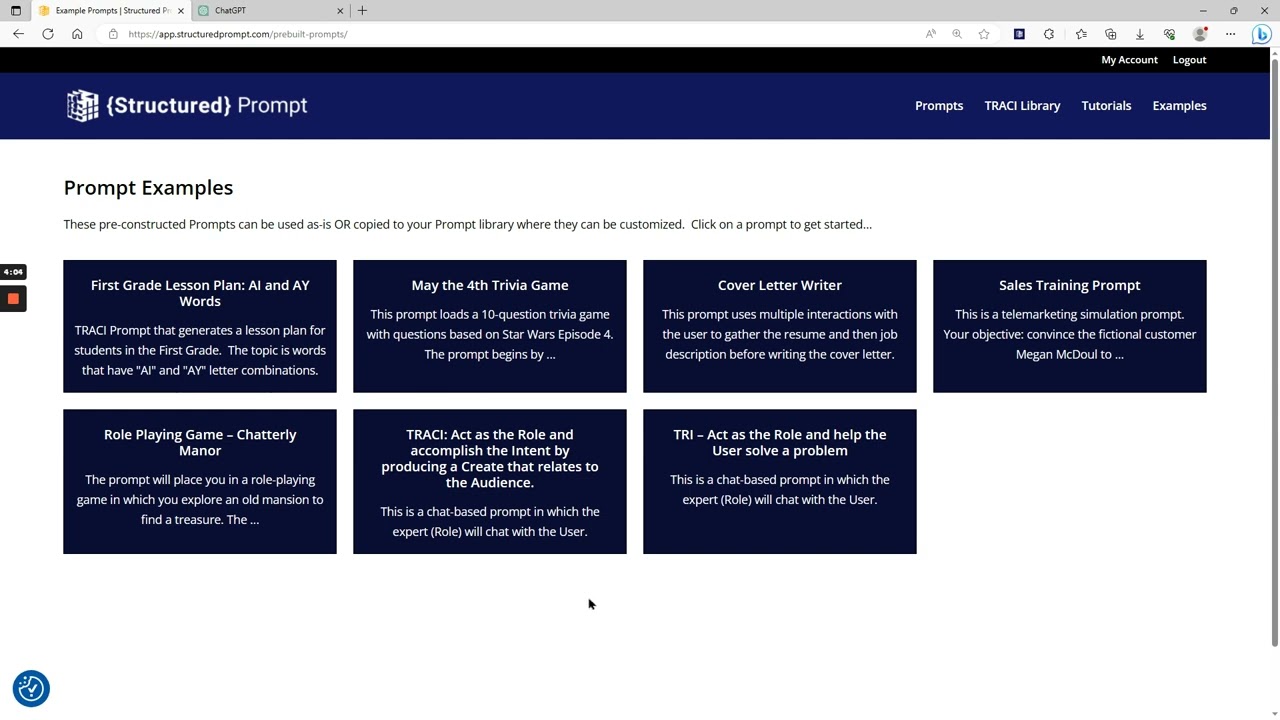Image resolution: width=1280 pixels, height=720 pixels.
Task: Open the May the 4th Trivia Game card
Action: click(x=490, y=326)
